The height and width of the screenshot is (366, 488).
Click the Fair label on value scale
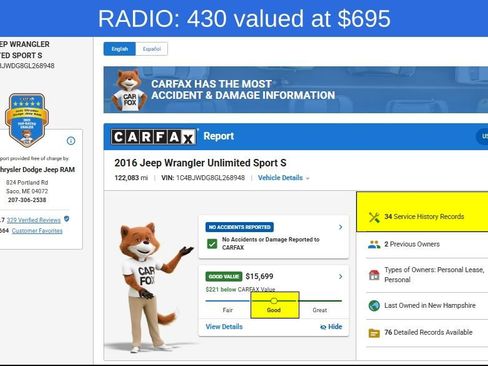pos(228,310)
